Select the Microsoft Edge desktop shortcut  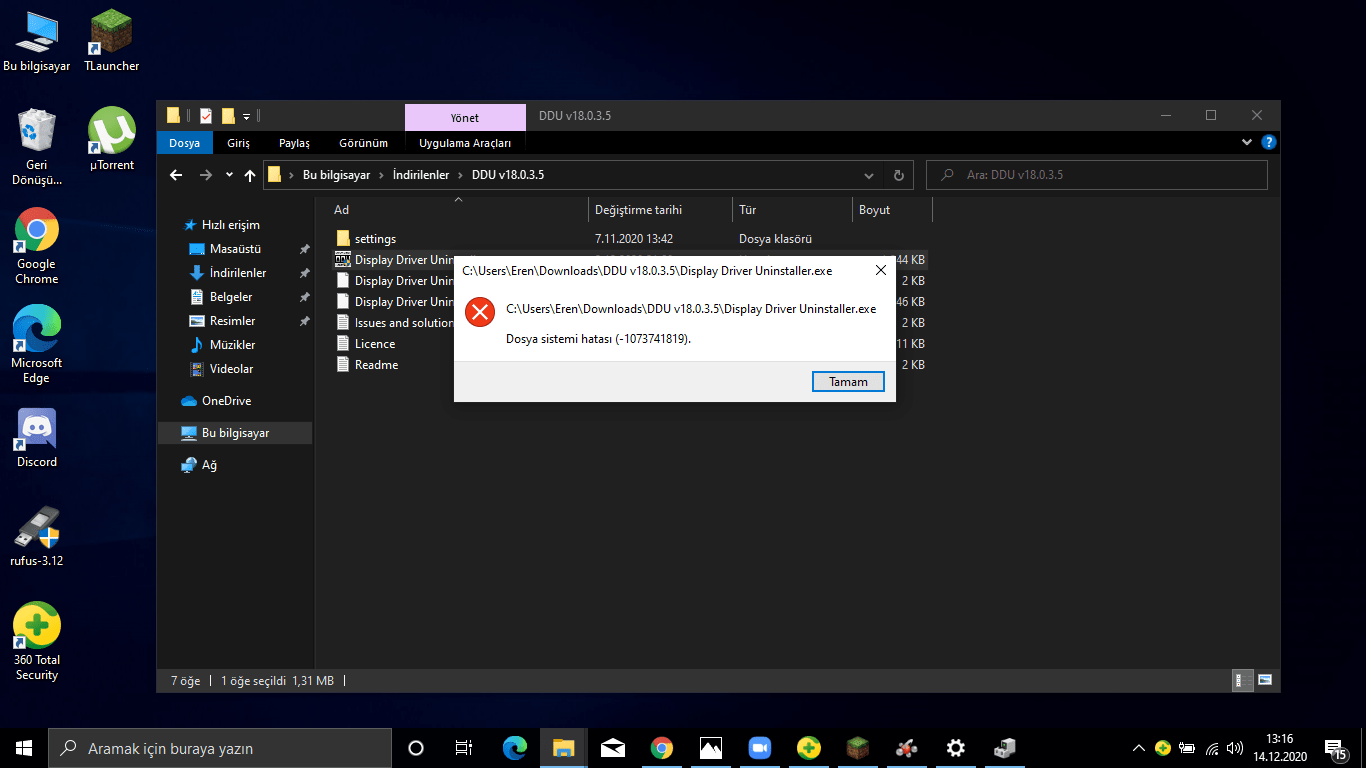[x=37, y=344]
